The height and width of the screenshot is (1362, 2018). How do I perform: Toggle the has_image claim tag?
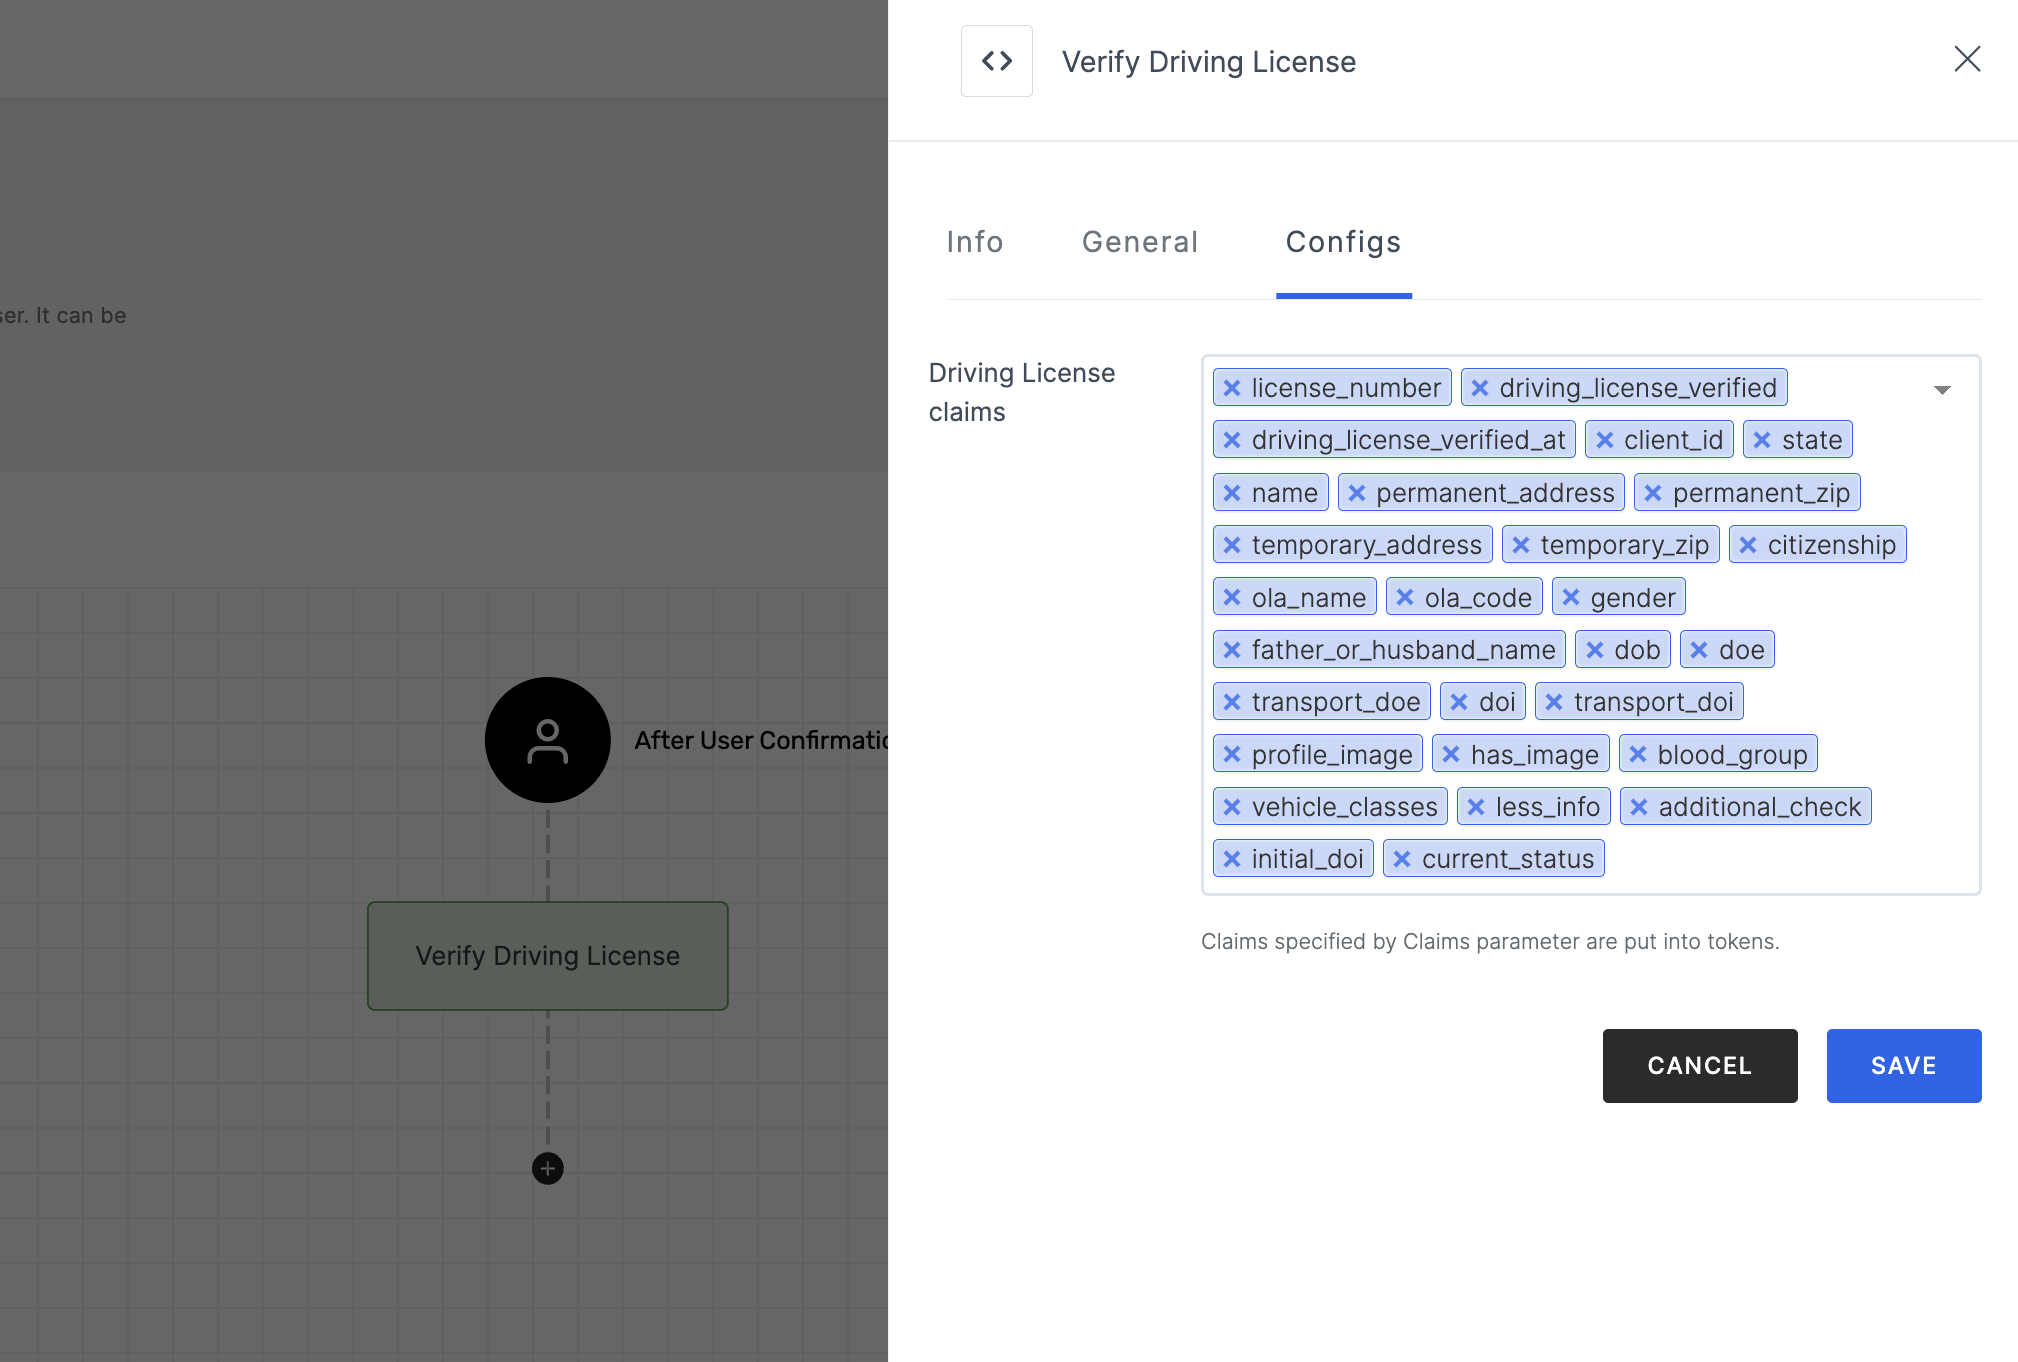[x=1451, y=754]
